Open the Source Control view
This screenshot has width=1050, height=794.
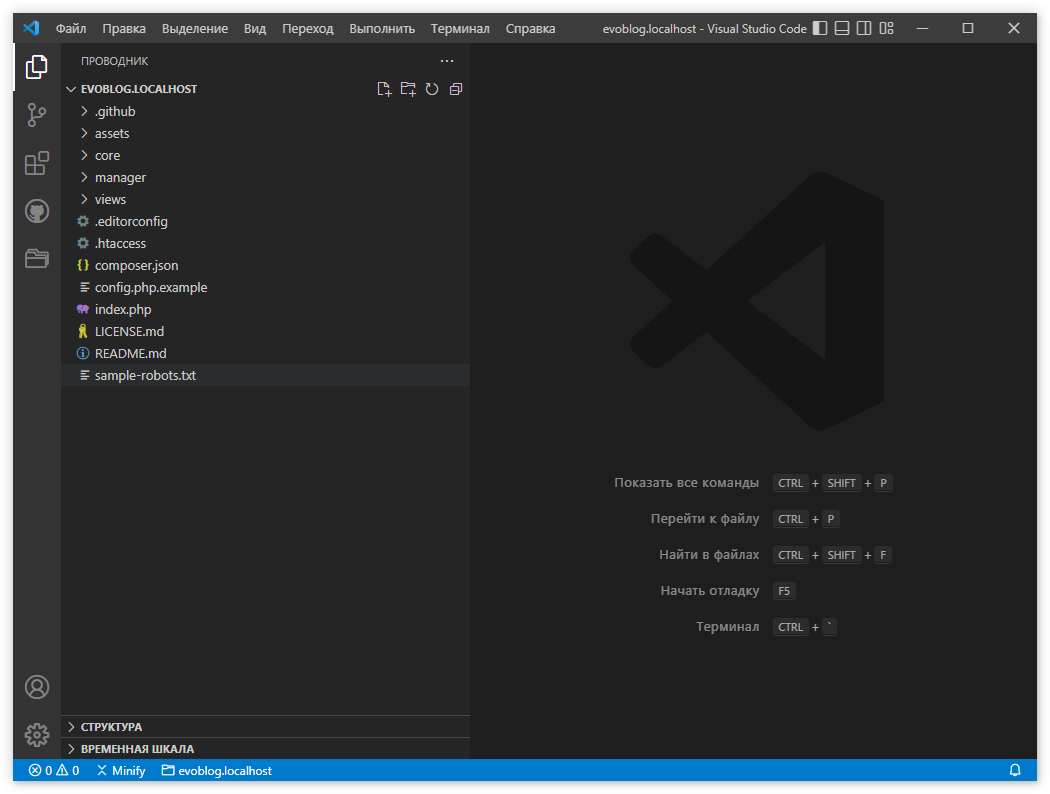click(x=36, y=115)
